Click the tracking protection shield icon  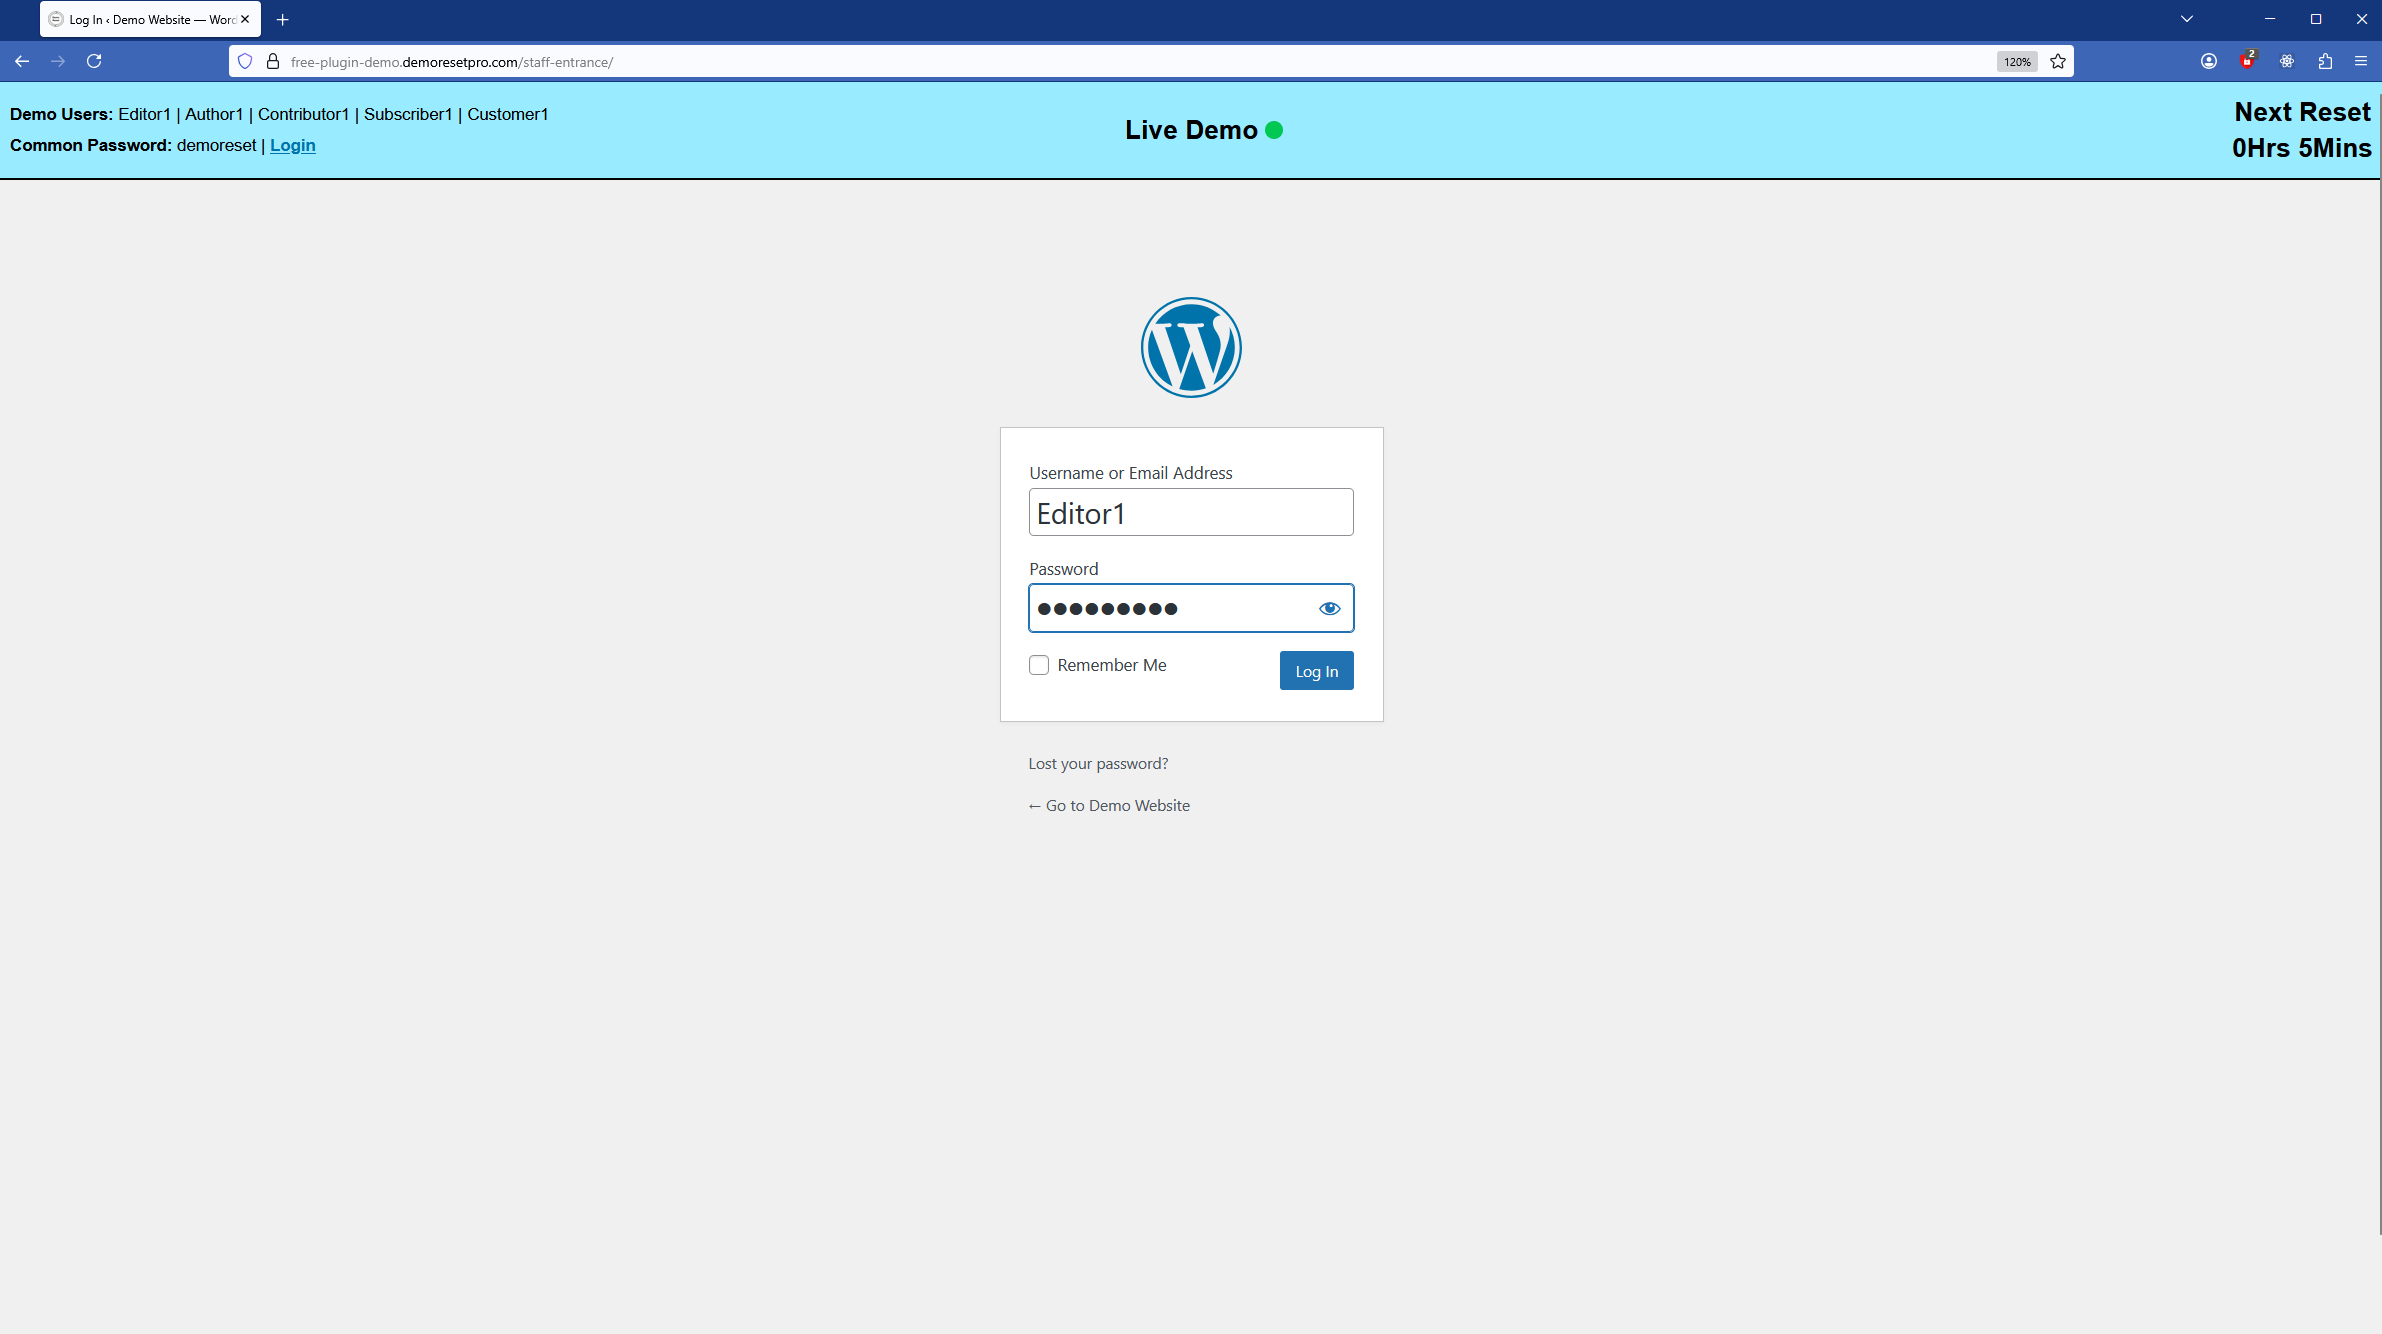point(245,61)
